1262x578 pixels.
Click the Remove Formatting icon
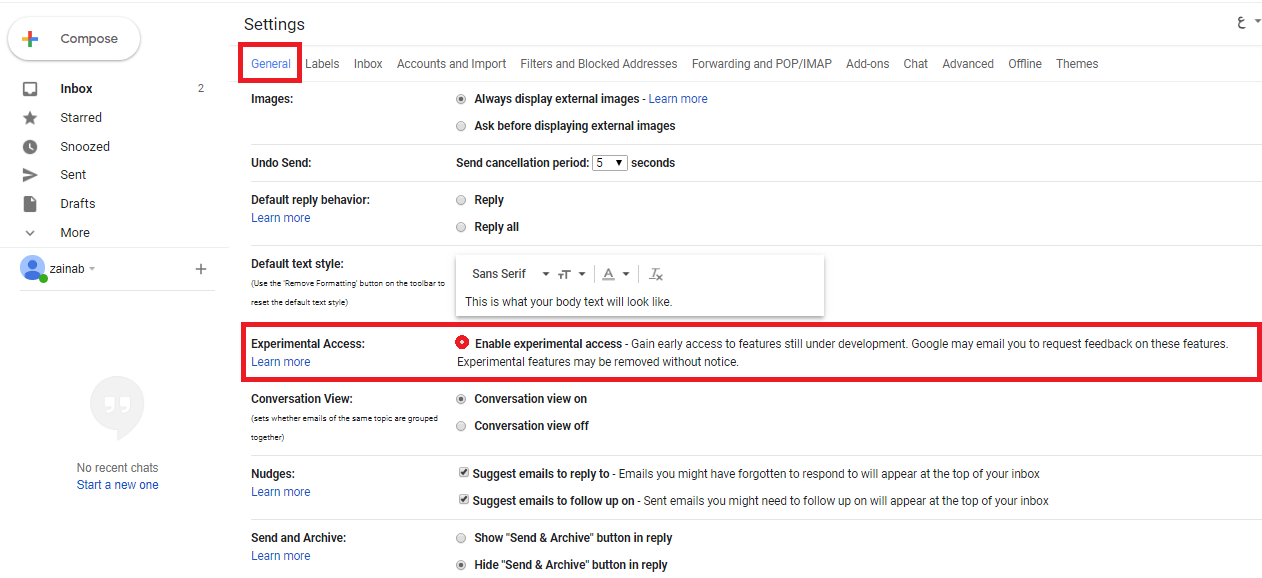click(x=656, y=274)
